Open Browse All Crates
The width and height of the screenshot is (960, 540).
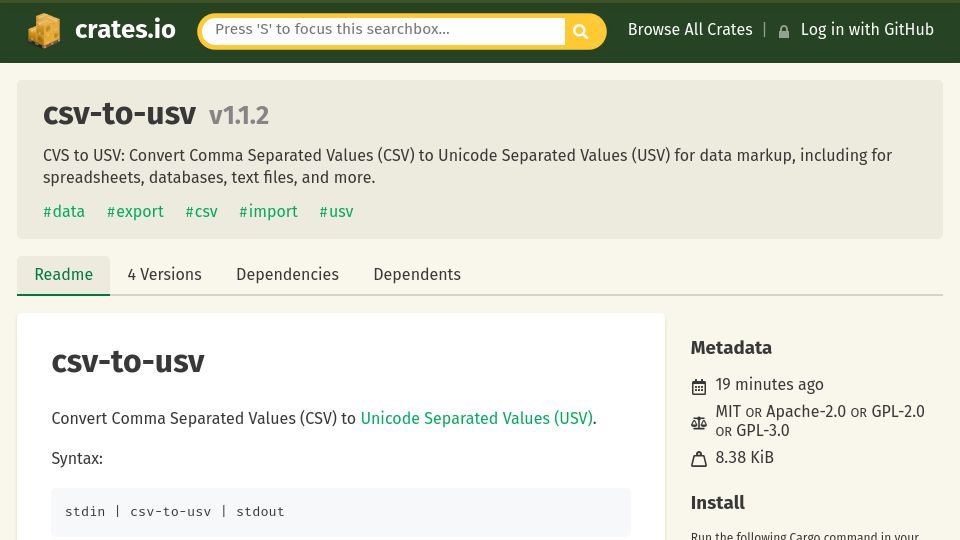click(690, 29)
